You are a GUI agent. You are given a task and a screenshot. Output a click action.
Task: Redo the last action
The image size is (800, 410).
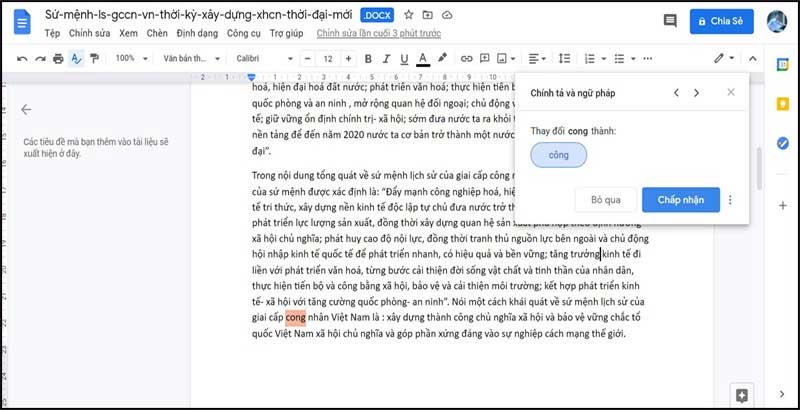click(x=40, y=59)
